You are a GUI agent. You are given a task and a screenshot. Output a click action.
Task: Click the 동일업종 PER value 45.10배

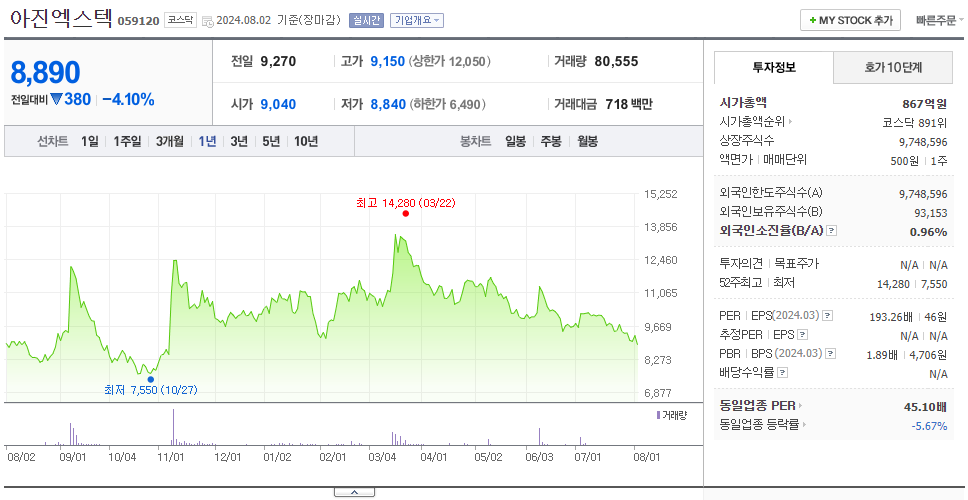tap(925, 407)
